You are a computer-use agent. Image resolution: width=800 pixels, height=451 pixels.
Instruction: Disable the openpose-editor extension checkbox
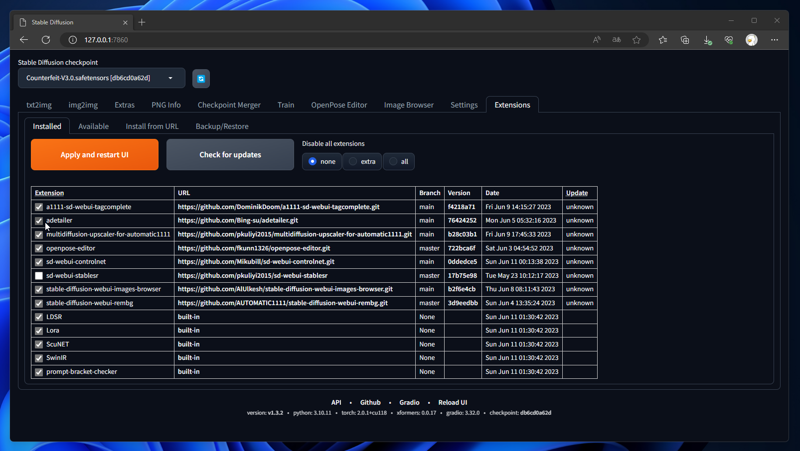tap(39, 248)
